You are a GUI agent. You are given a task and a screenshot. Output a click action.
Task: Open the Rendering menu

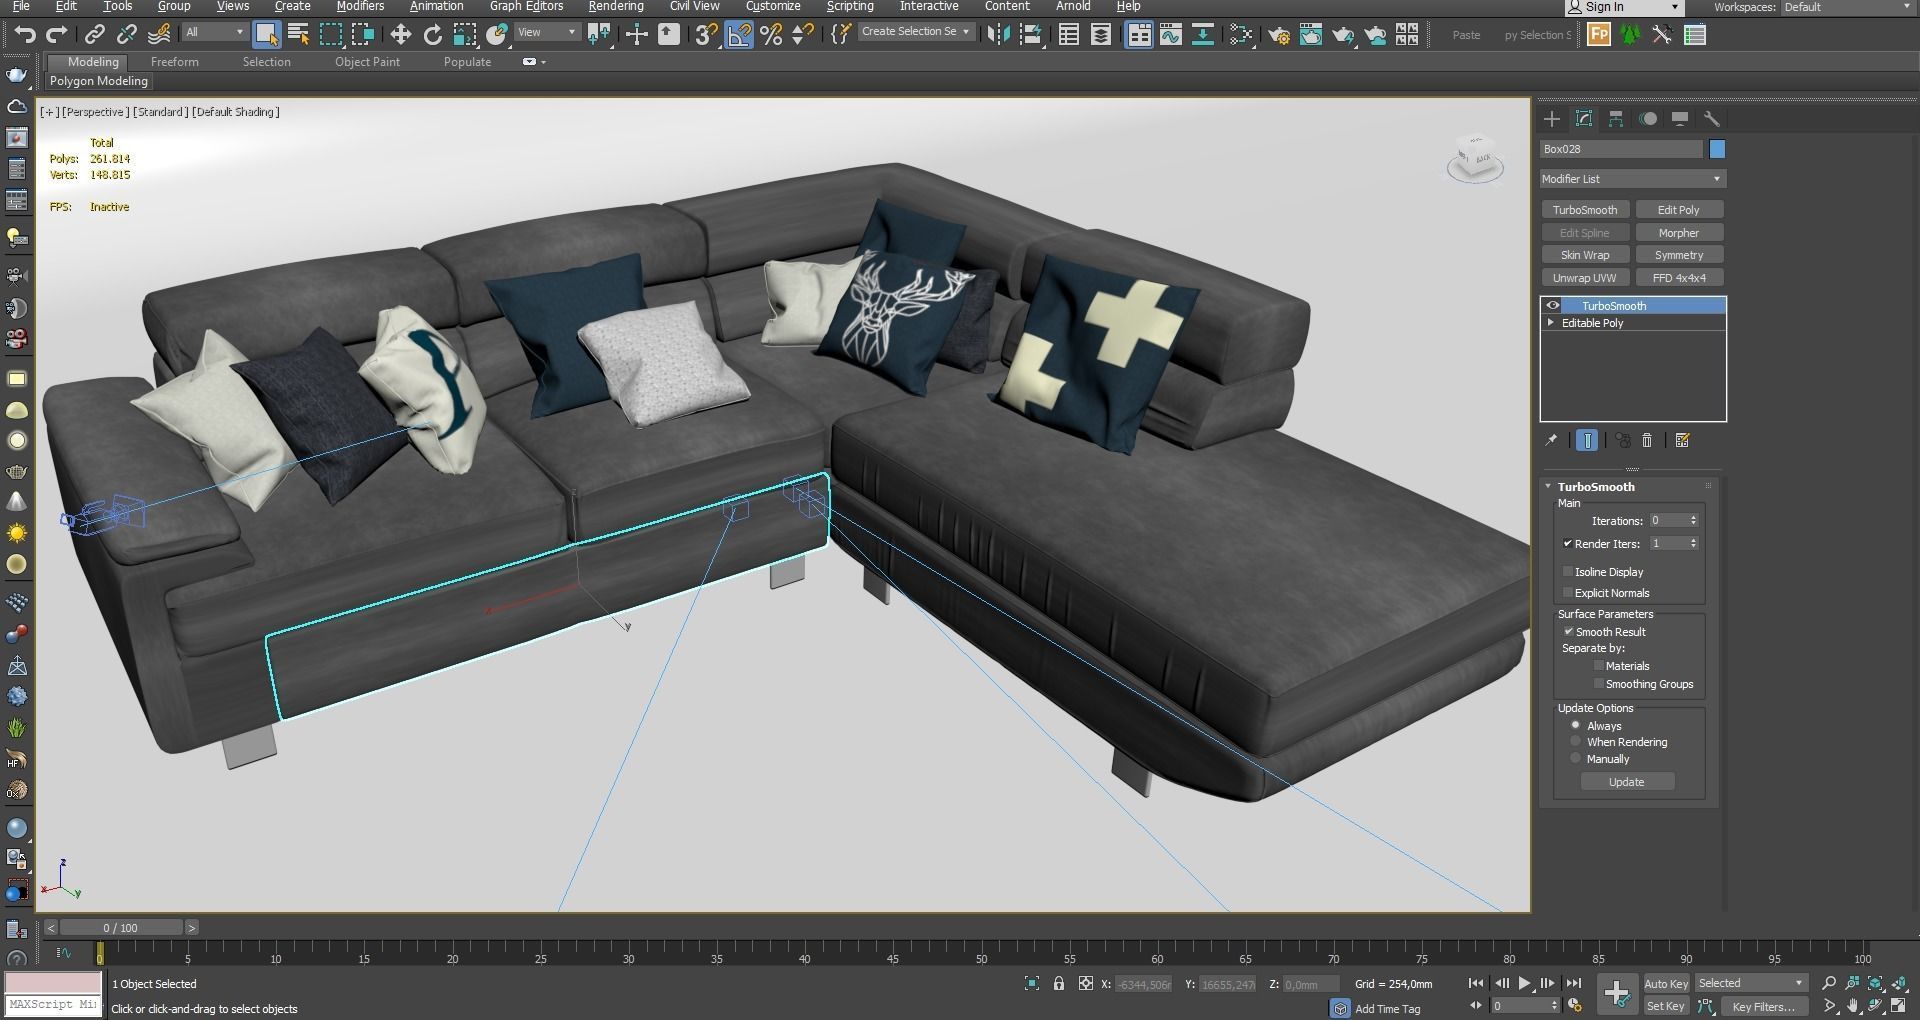[616, 6]
